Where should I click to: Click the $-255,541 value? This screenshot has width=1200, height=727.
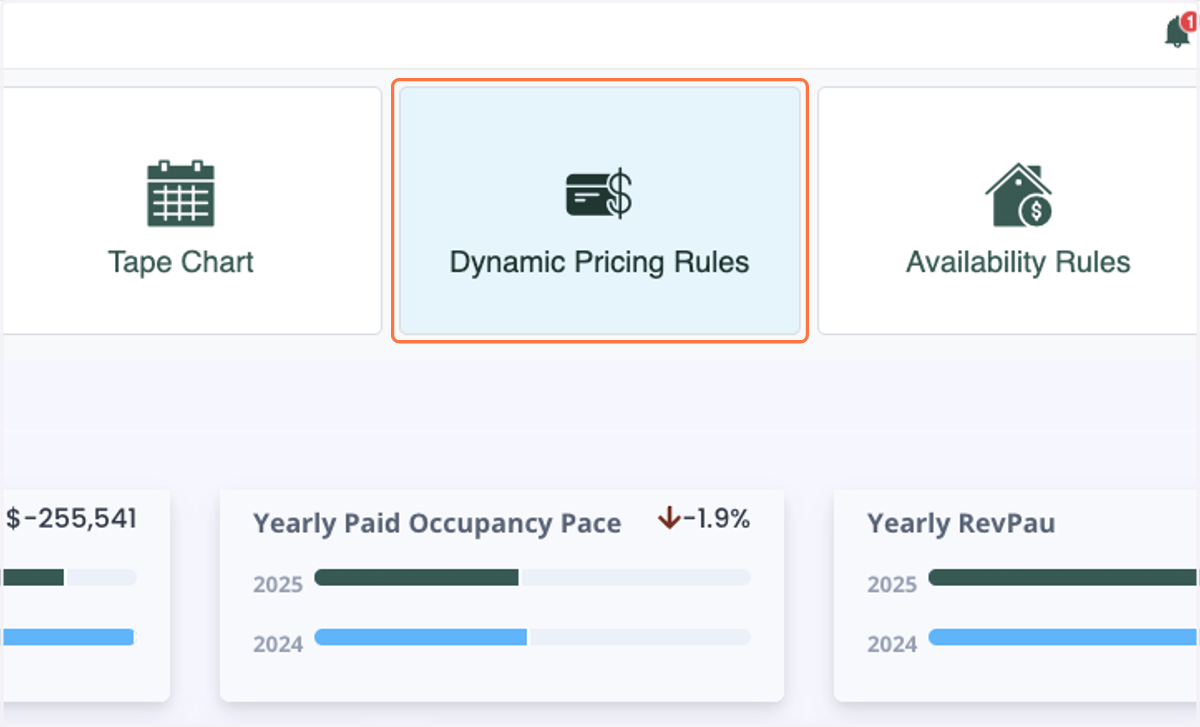(x=71, y=518)
